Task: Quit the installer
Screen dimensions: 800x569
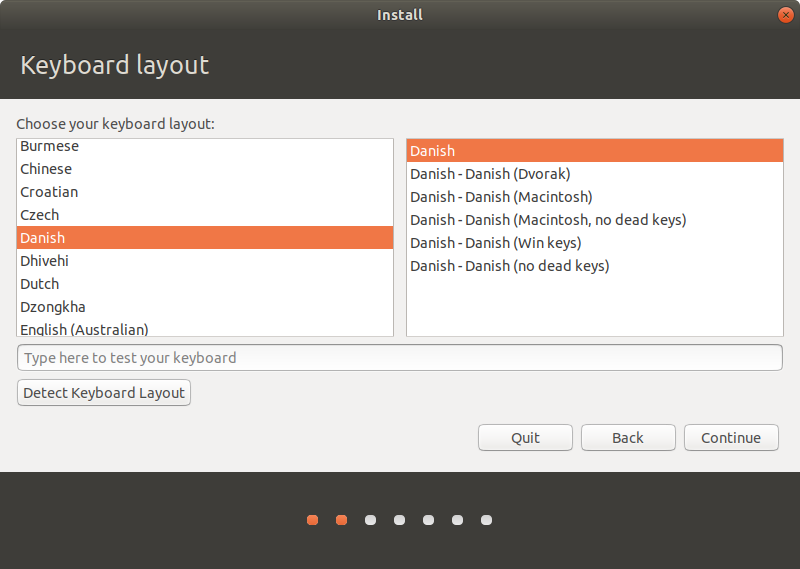Action: point(525,438)
